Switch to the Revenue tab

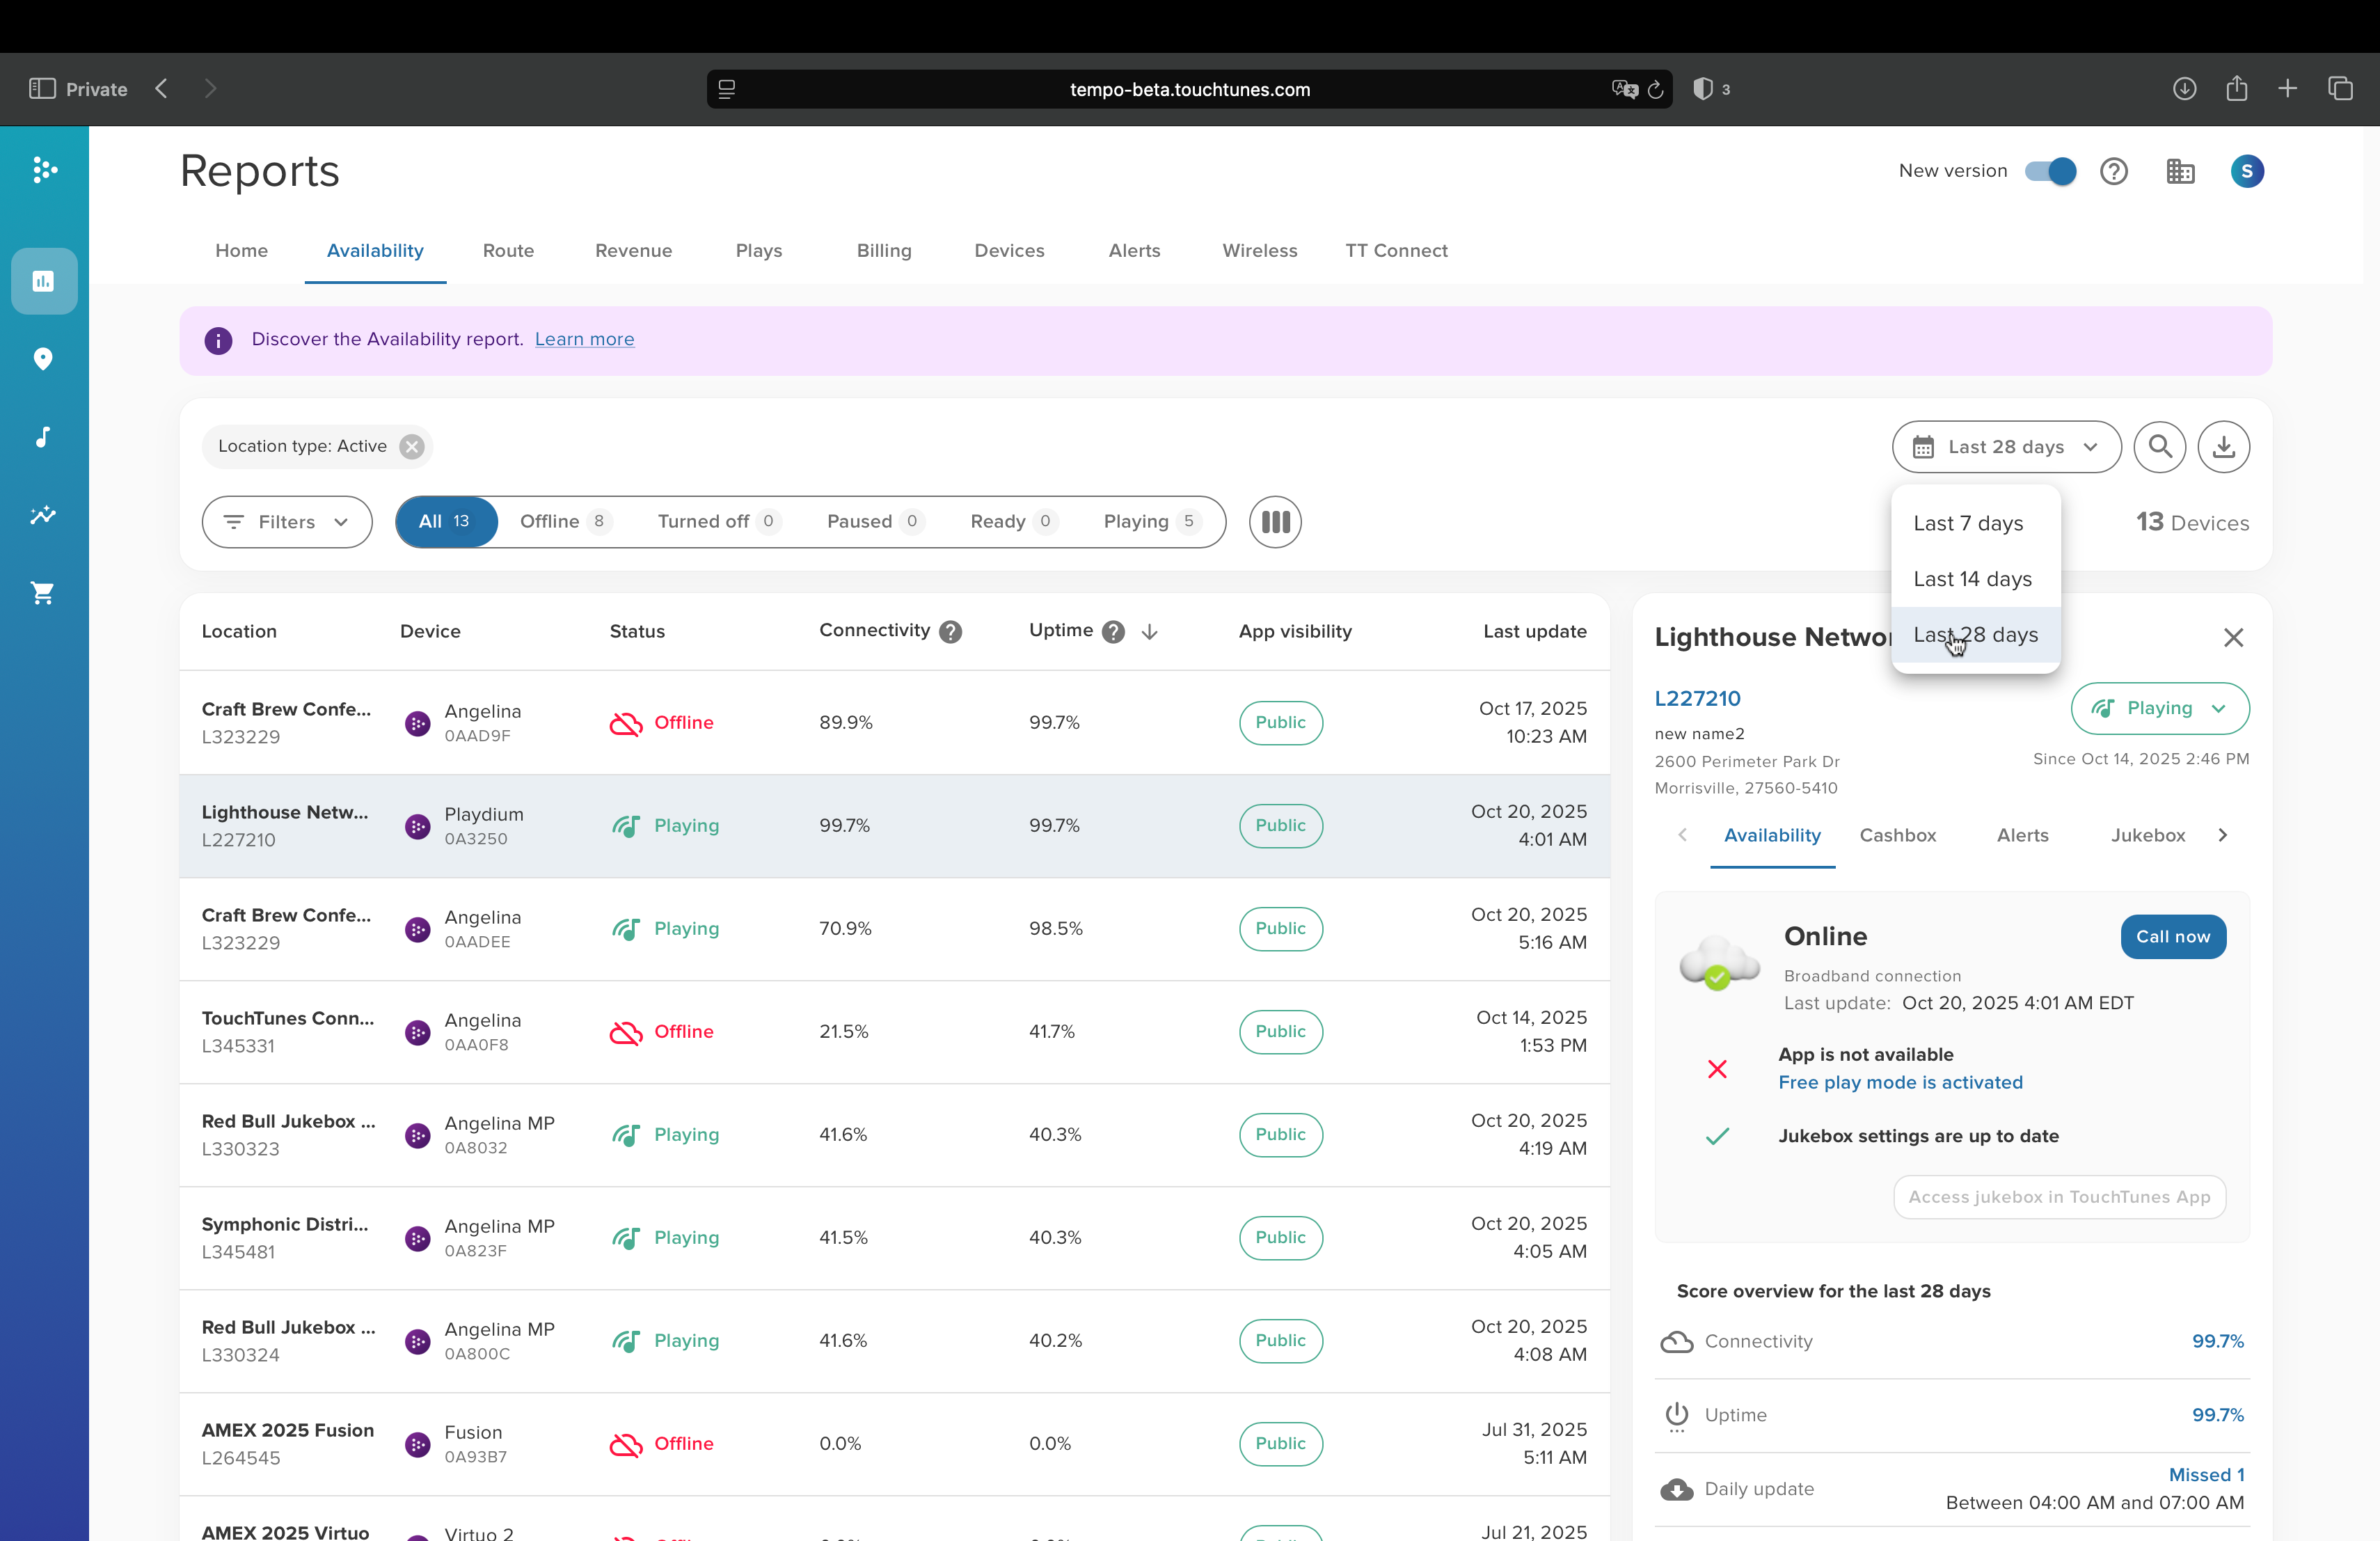[633, 251]
